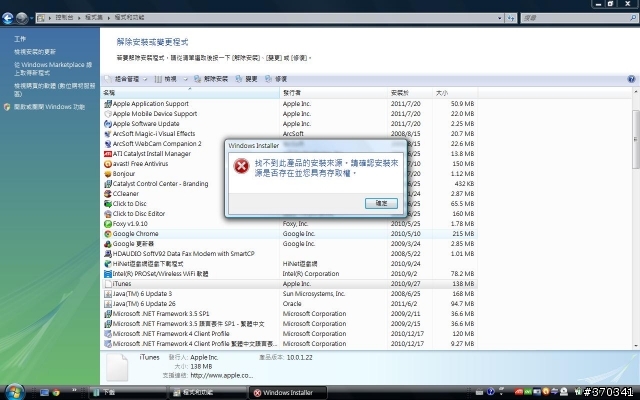This screenshot has height=400, width=640.
Task: Select the Apple Mobile Device Support icon
Action: click(108, 114)
